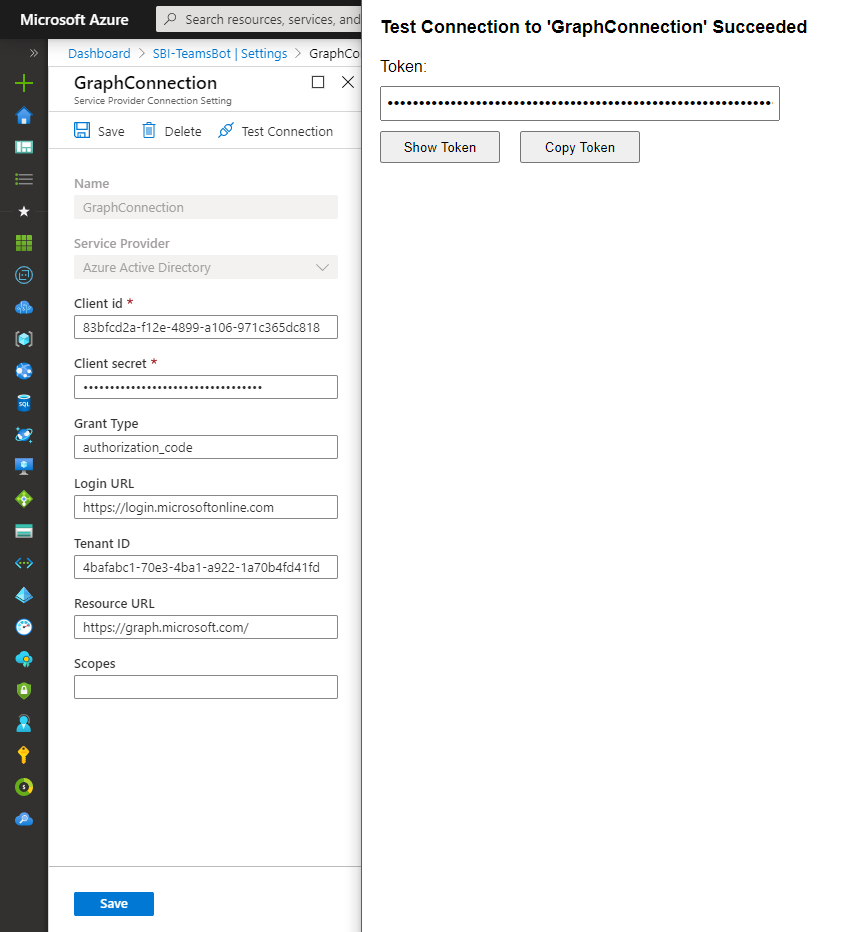The image size is (845, 932).
Task: Open Azure Cosmos DB planet icon
Action: click(x=24, y=435)
